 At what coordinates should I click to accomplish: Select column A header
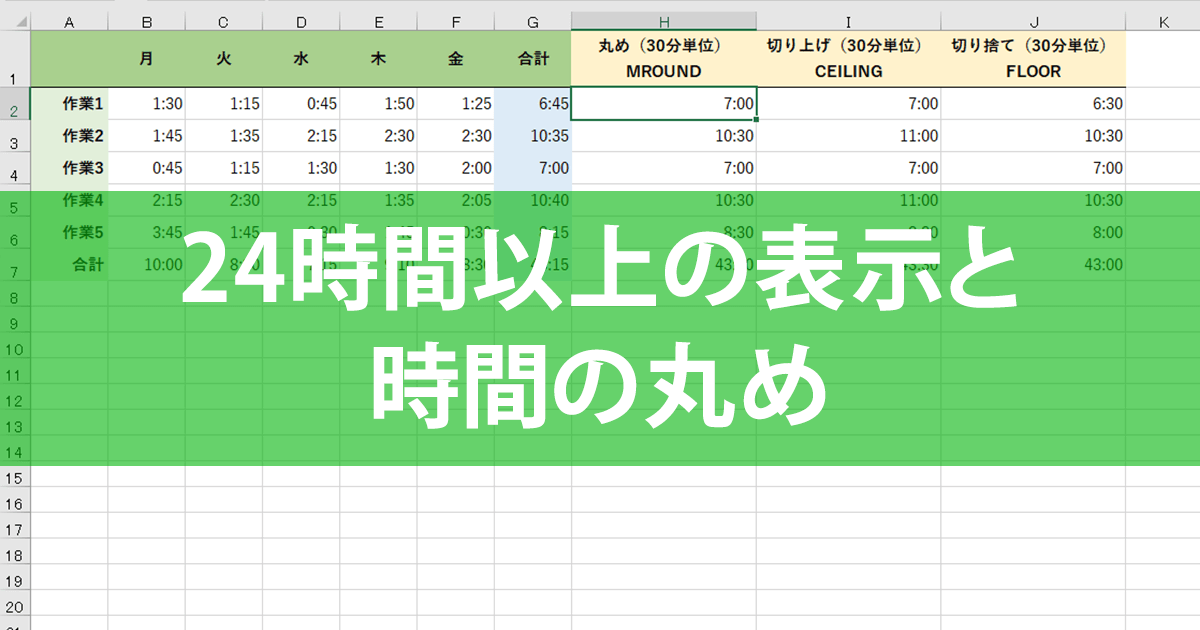69,21
